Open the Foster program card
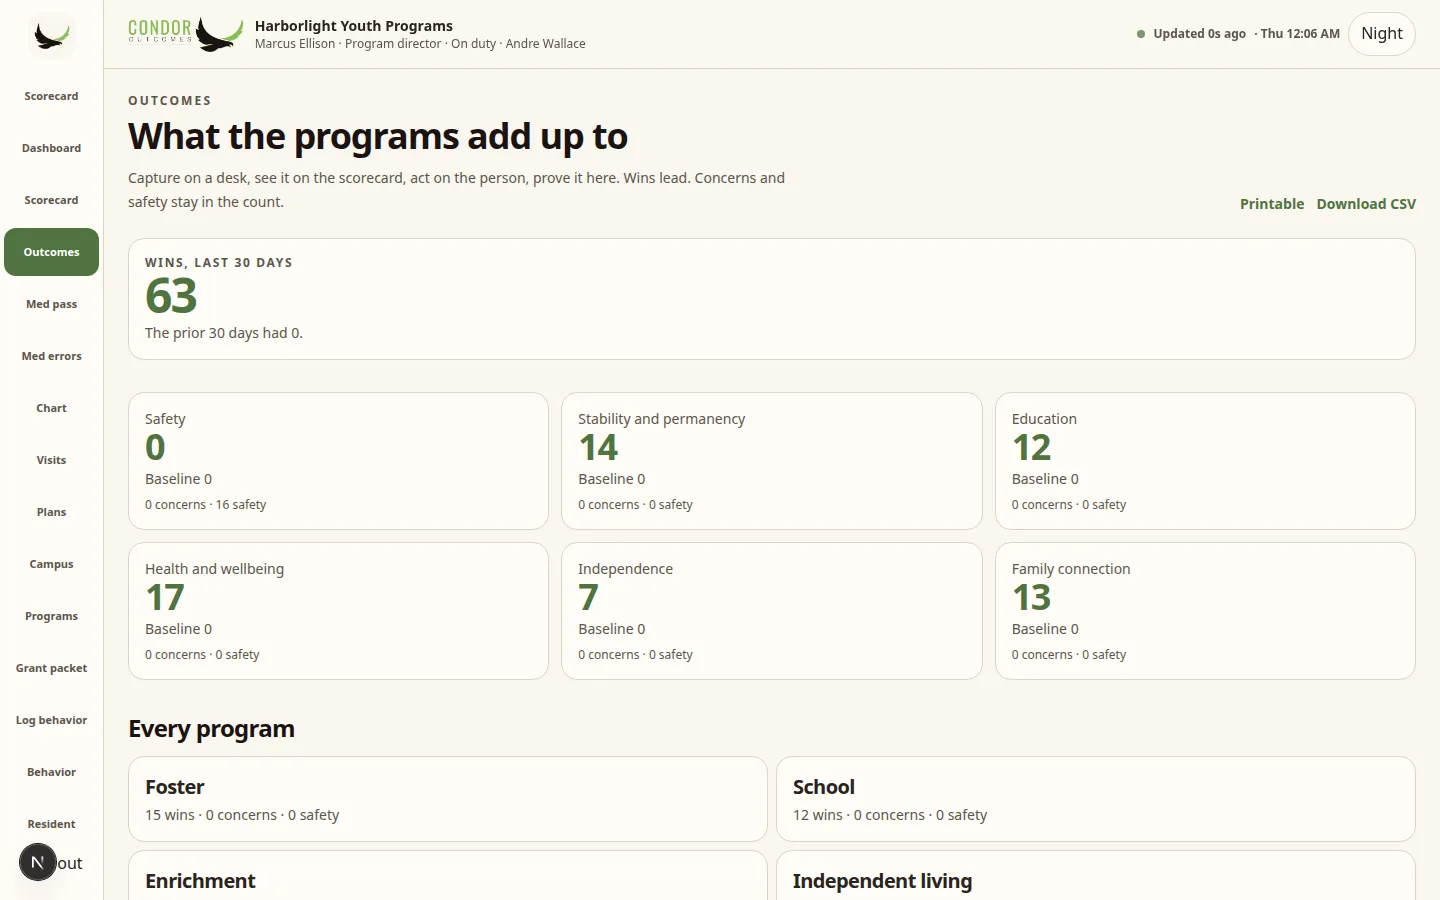Viewport: 1440px width, 900px height. tap(448, 799)
